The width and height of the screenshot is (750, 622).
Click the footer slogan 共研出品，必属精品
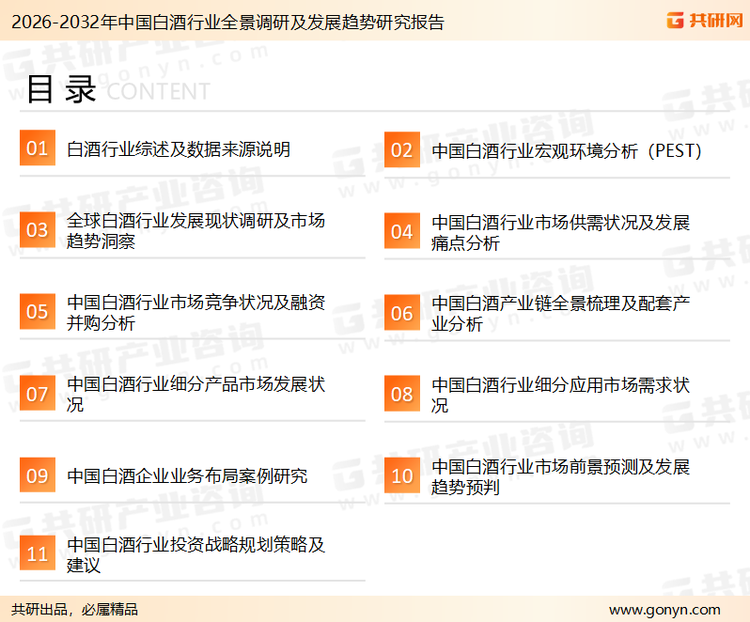tap(75, 610)
